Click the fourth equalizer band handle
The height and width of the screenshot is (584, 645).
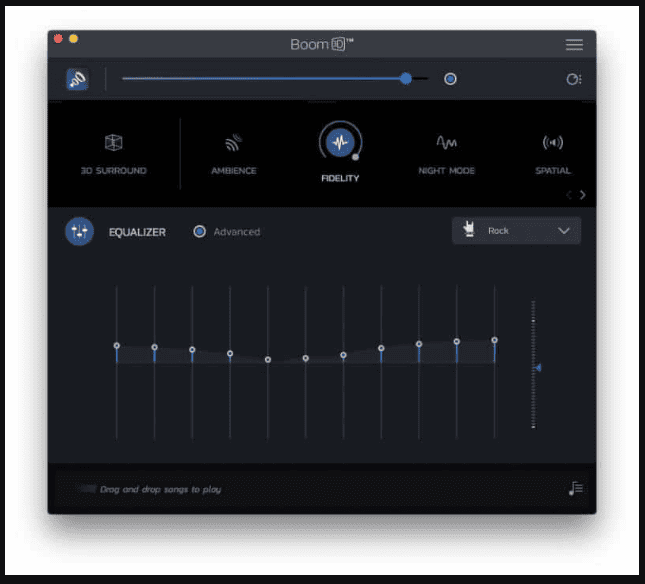tap(230, 353)
